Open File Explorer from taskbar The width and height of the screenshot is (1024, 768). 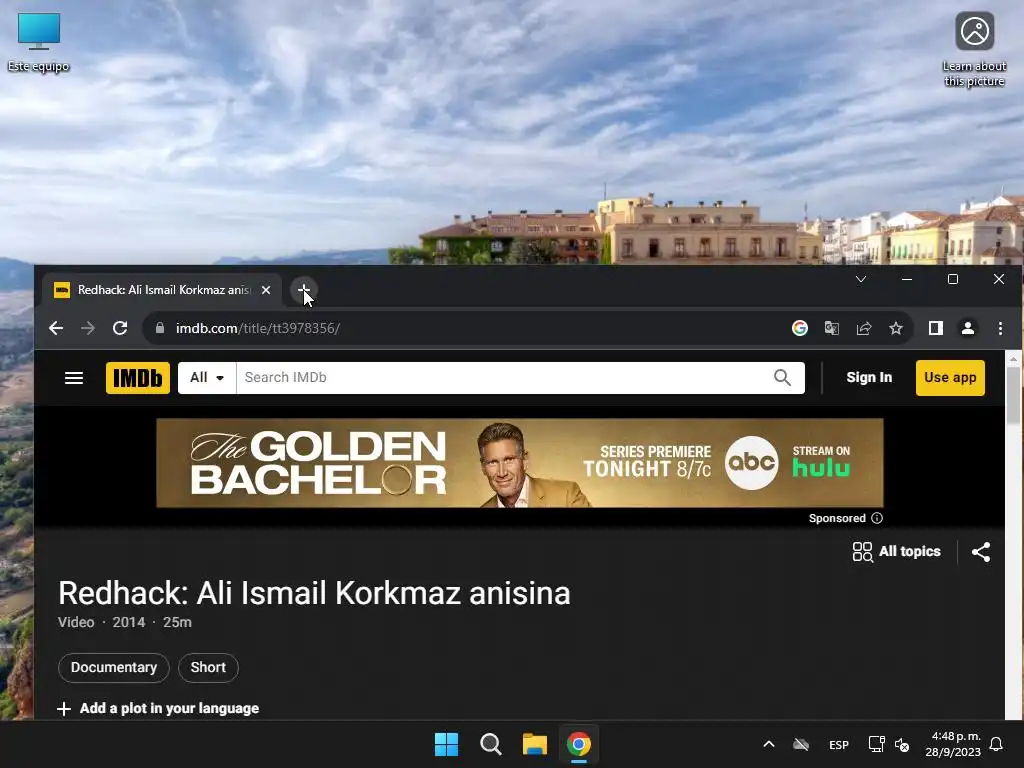coord(534,744)
